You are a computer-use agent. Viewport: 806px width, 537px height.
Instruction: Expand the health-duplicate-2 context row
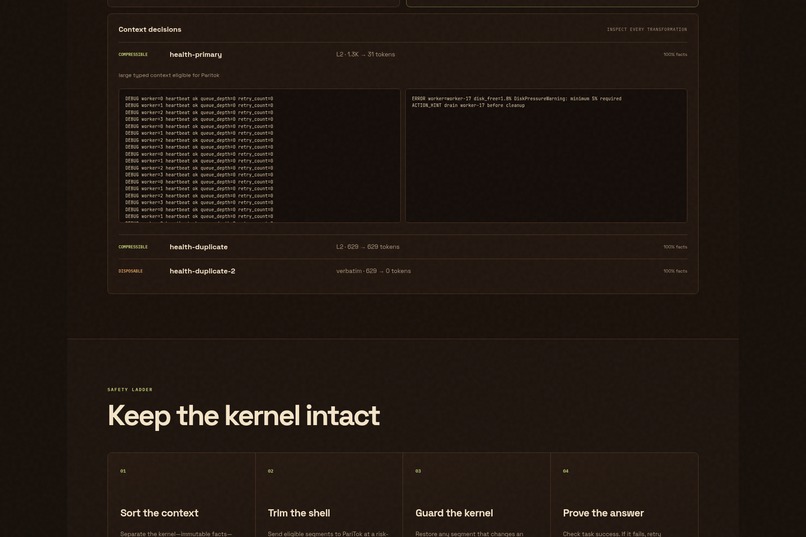(x=402, y=271)
